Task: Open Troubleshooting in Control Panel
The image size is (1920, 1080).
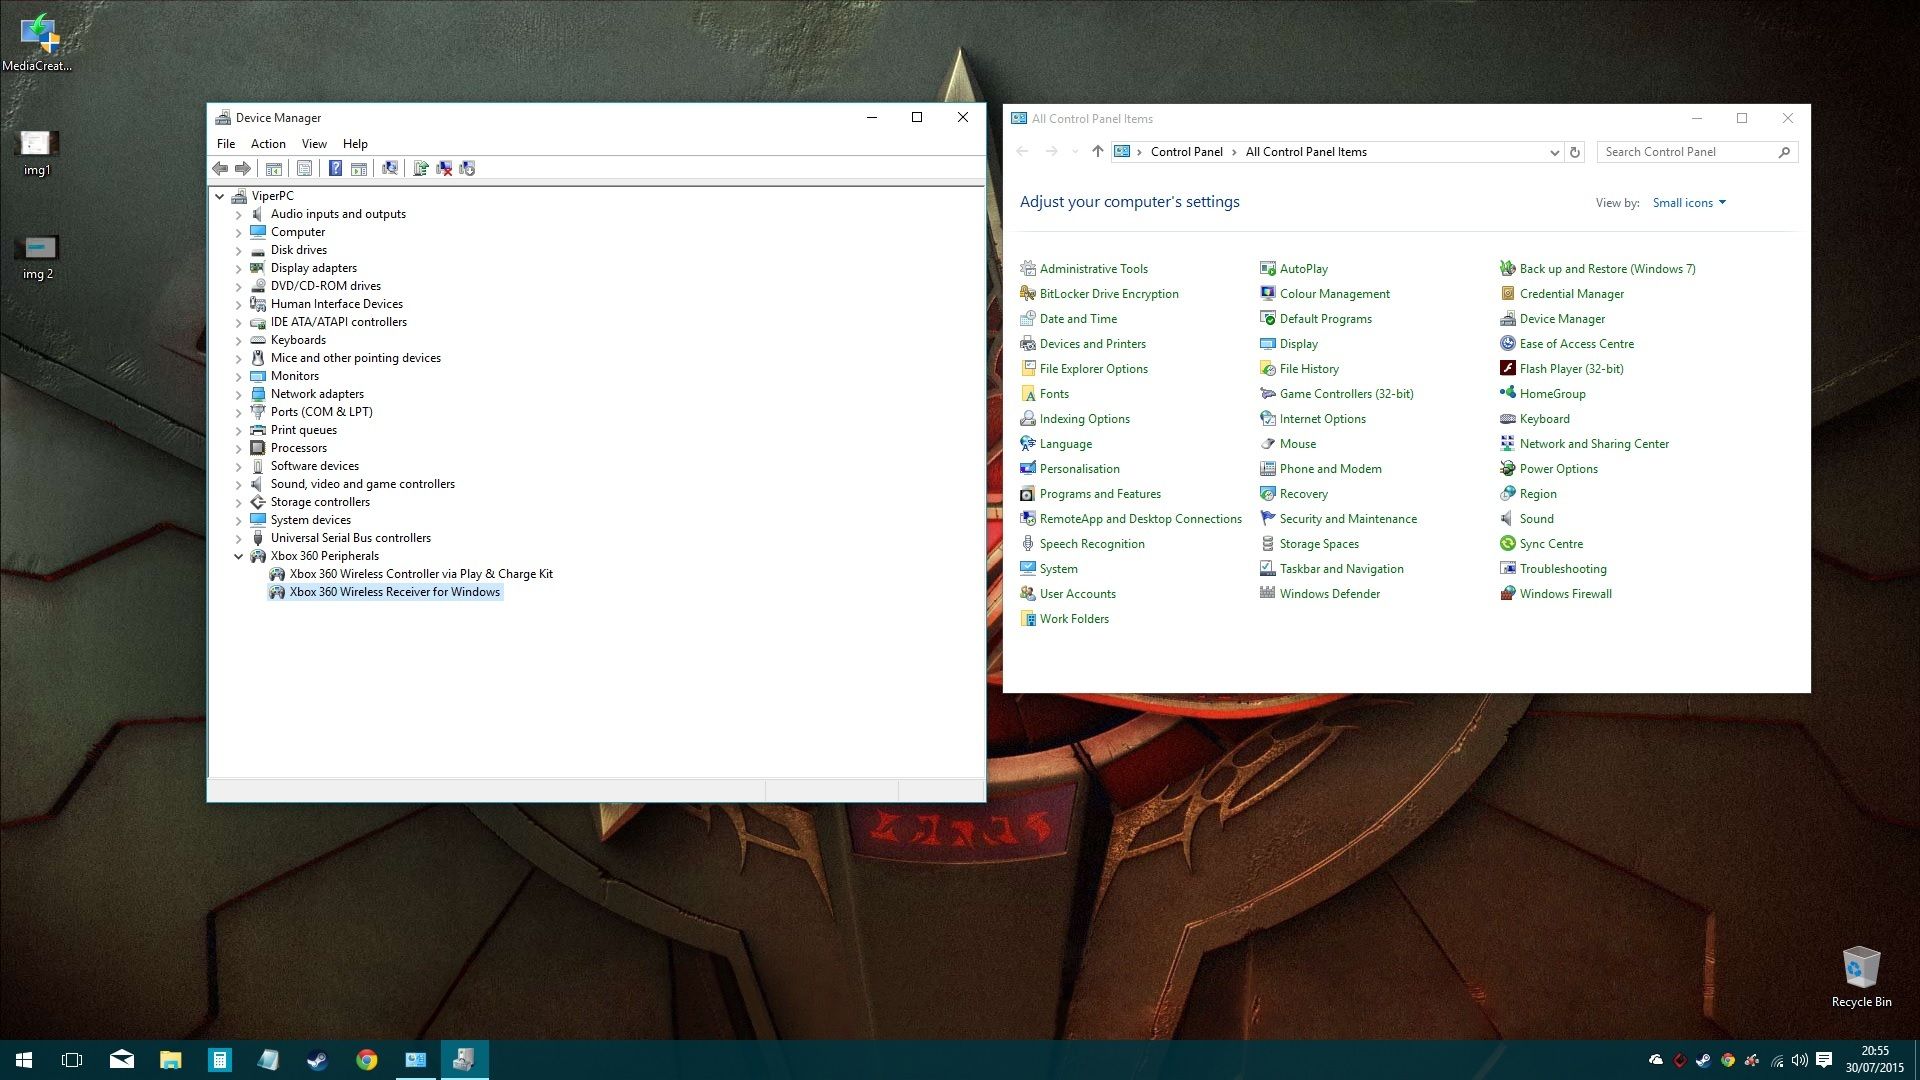Action: [1553, 569]
